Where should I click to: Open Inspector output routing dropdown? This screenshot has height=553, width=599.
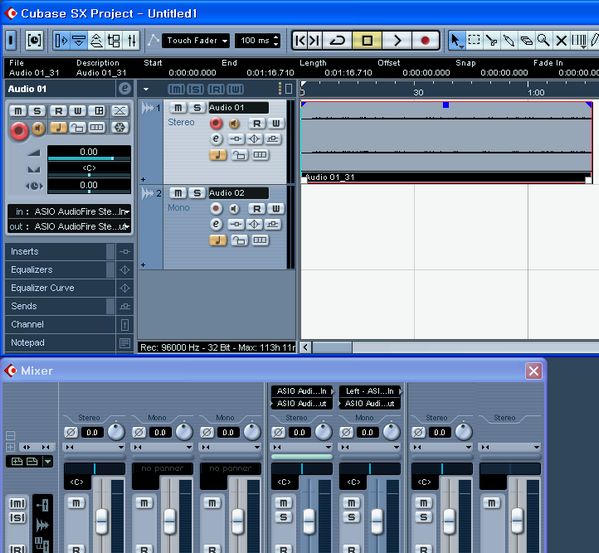(70, 226)
